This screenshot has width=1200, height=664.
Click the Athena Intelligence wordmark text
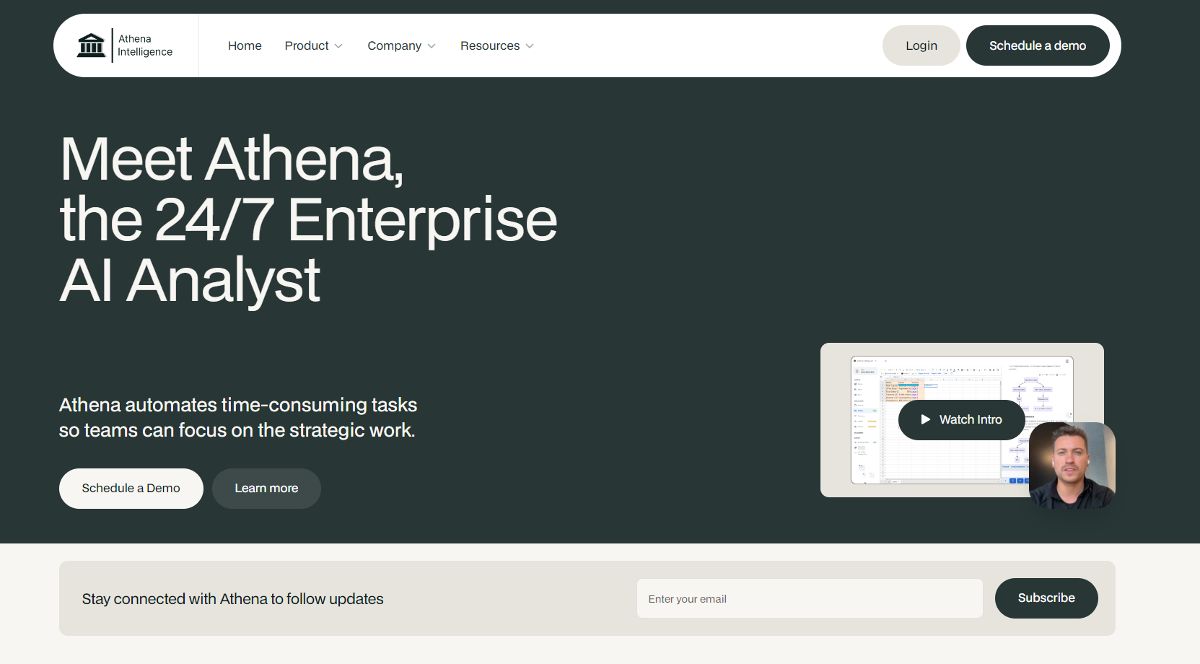point(144,44)
